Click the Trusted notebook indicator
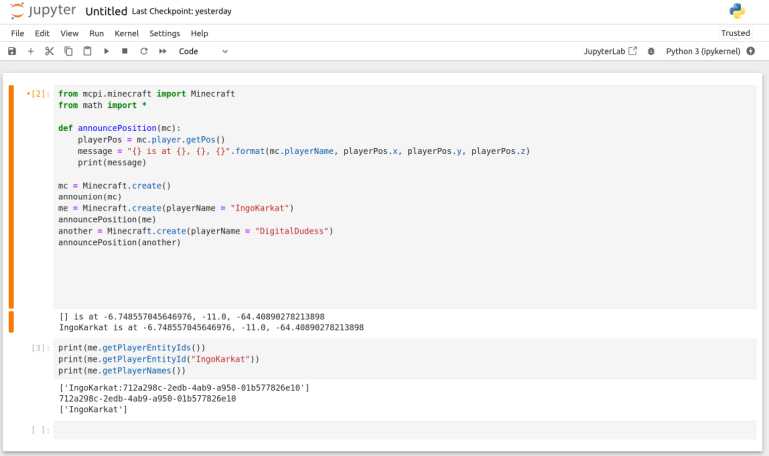Screen dimensions: 769x456 point(735,33)
